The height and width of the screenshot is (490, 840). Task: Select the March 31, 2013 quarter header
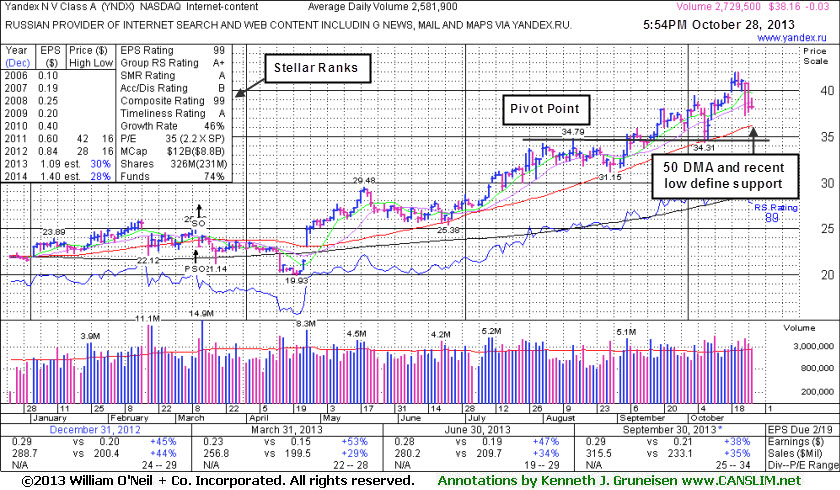(x=287, y=429)
